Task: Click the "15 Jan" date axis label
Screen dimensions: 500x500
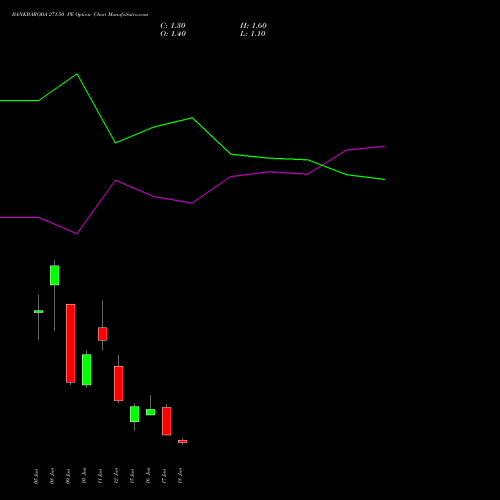Action: [132, 476]
